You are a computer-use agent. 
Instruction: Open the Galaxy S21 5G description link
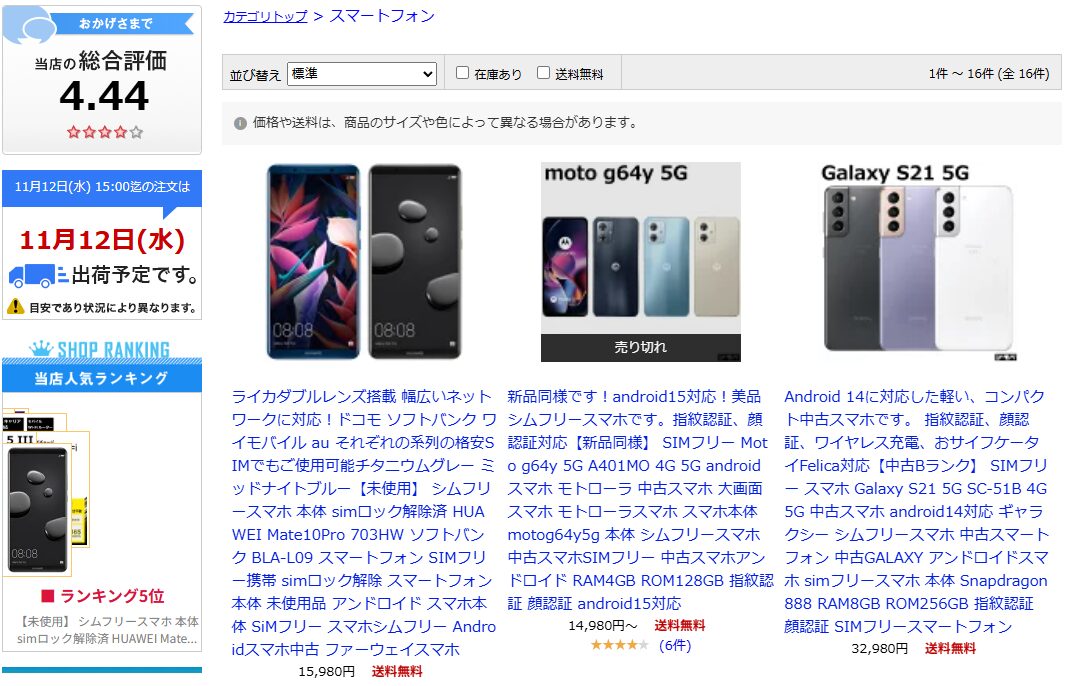pyautogui.click(x=916, y=511)
